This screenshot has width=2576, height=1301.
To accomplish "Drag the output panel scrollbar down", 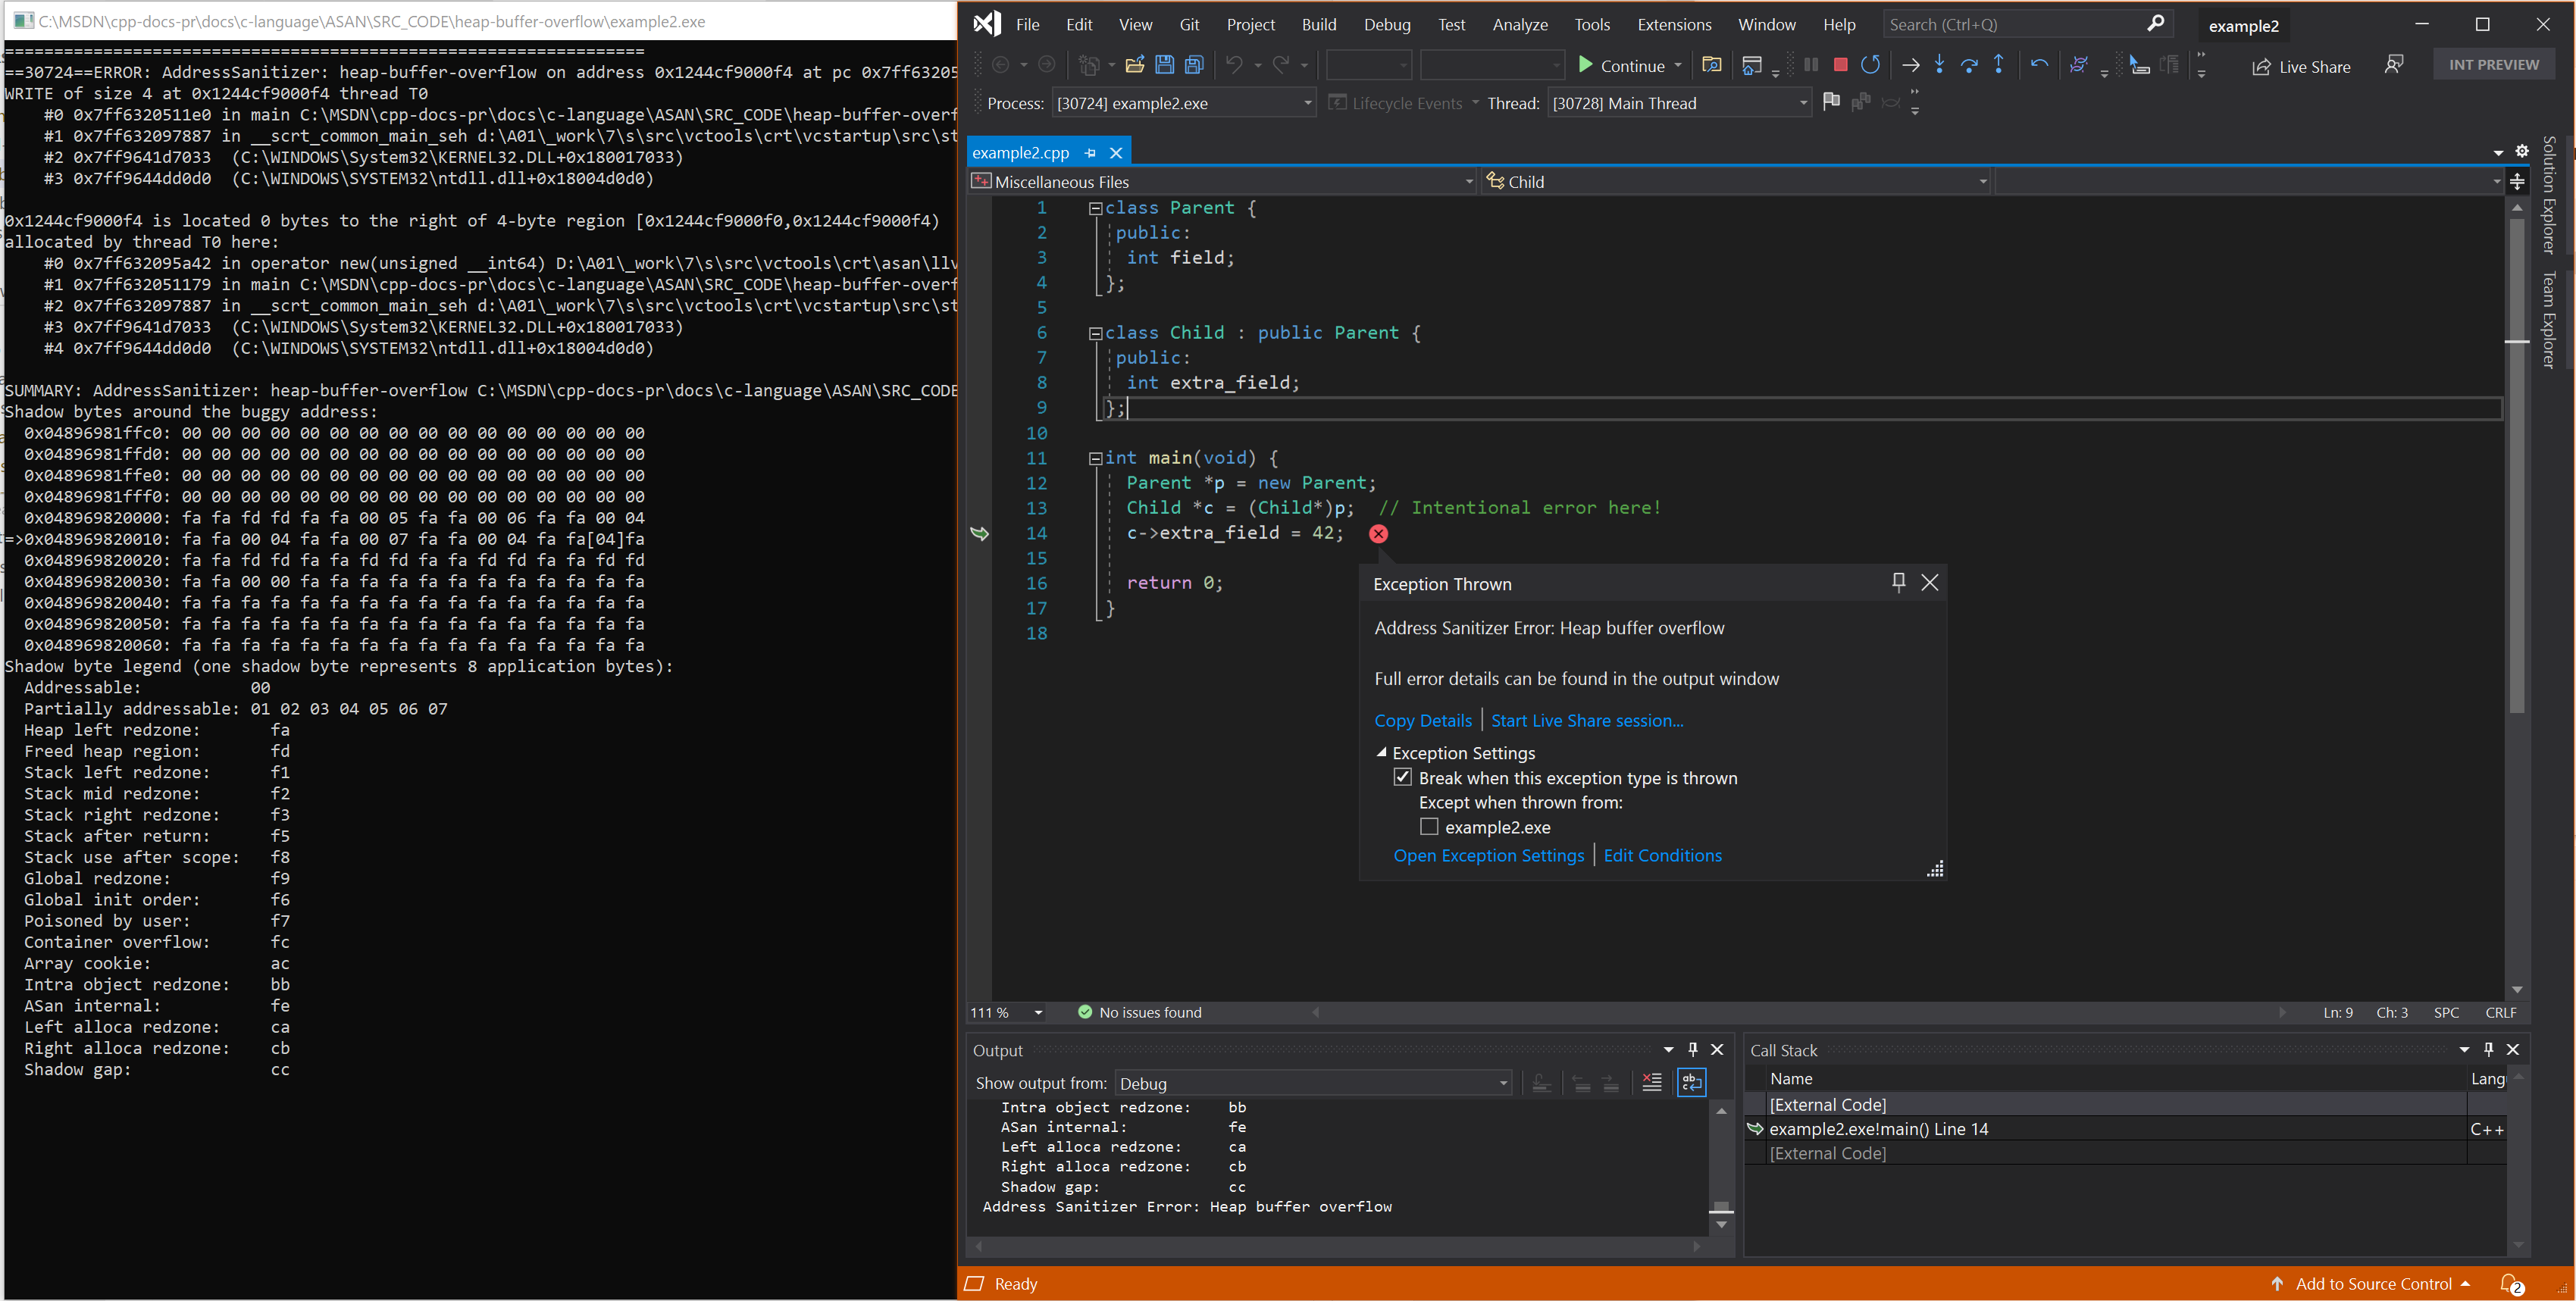I will 1720,1238.
